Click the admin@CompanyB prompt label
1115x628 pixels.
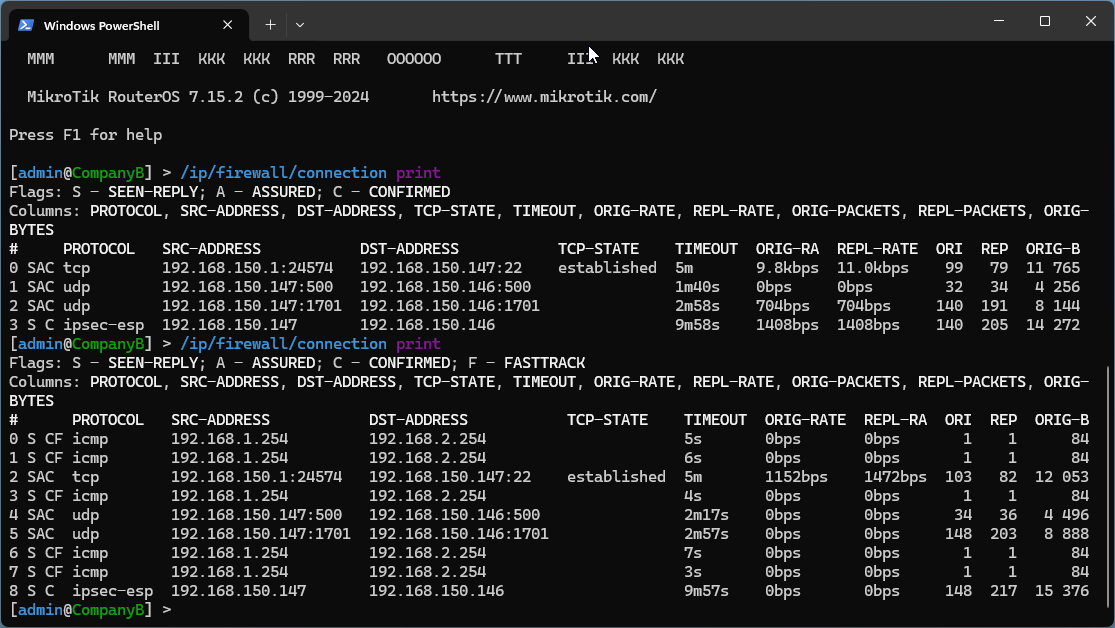pos(79,172)
